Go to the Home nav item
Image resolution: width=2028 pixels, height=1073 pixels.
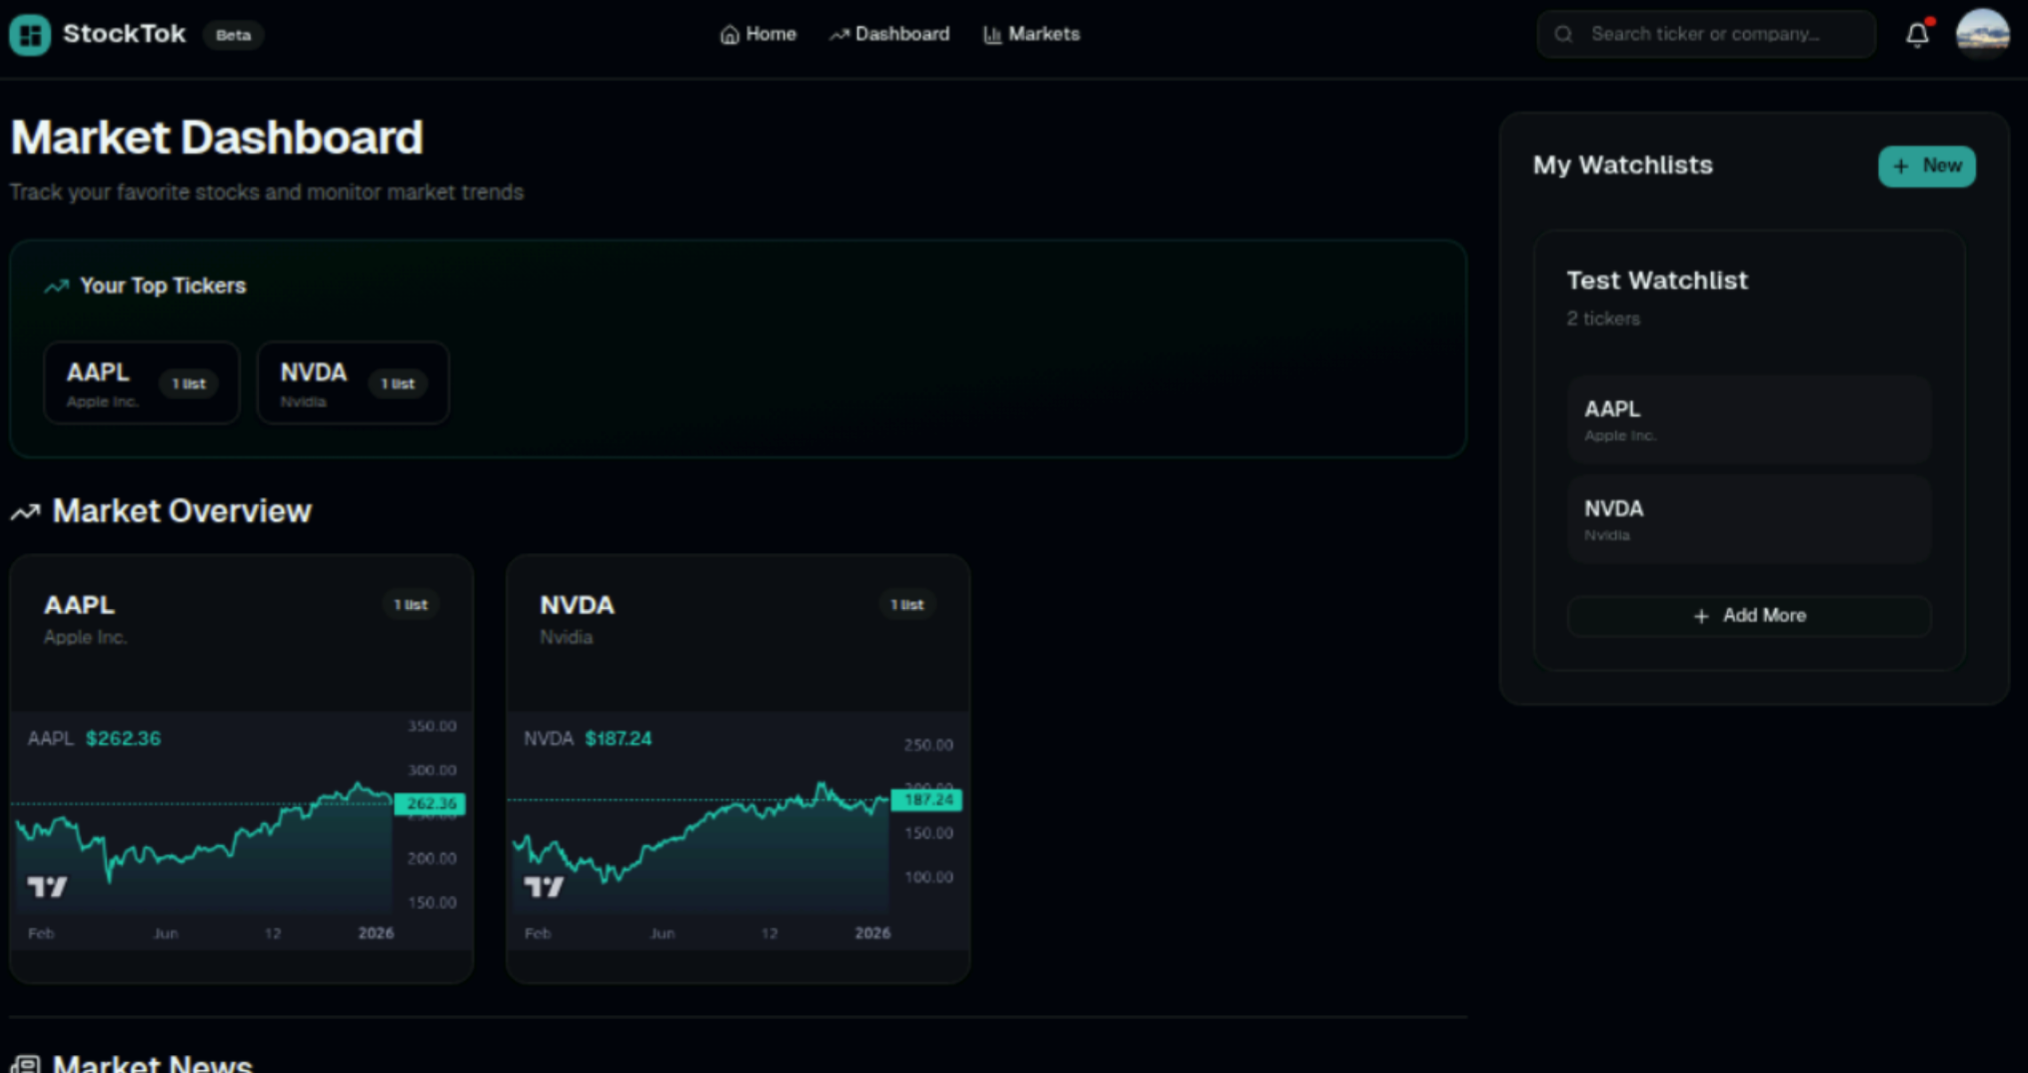758,35
